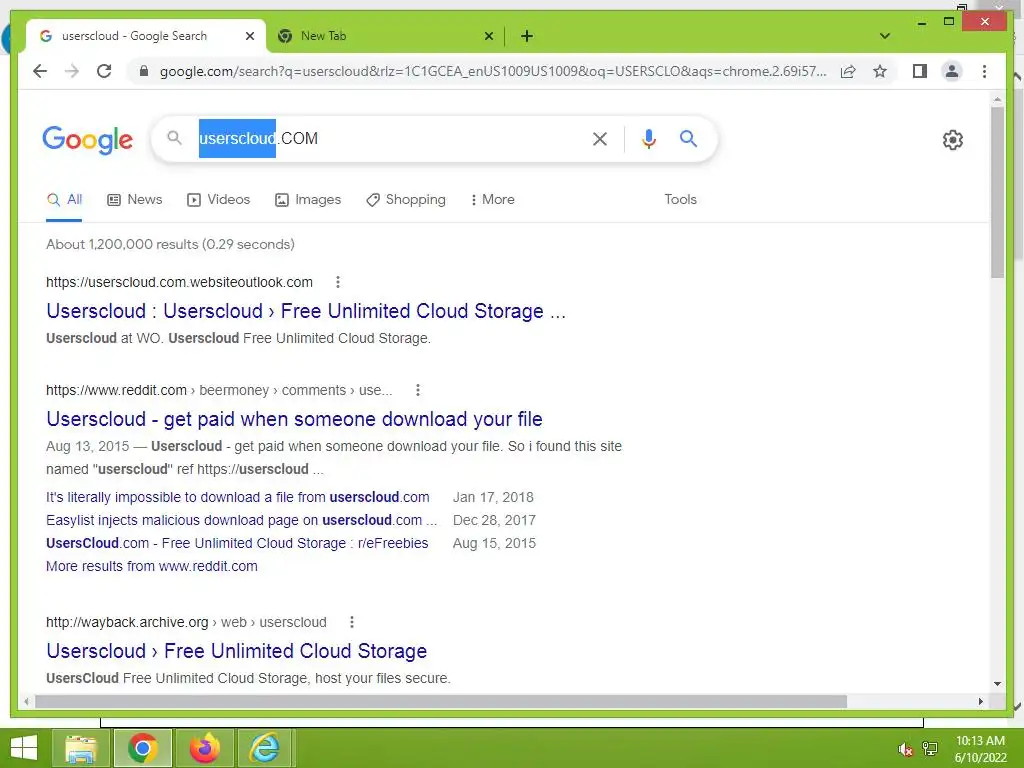Click the browser forward arrow

(x=72, y=71)
